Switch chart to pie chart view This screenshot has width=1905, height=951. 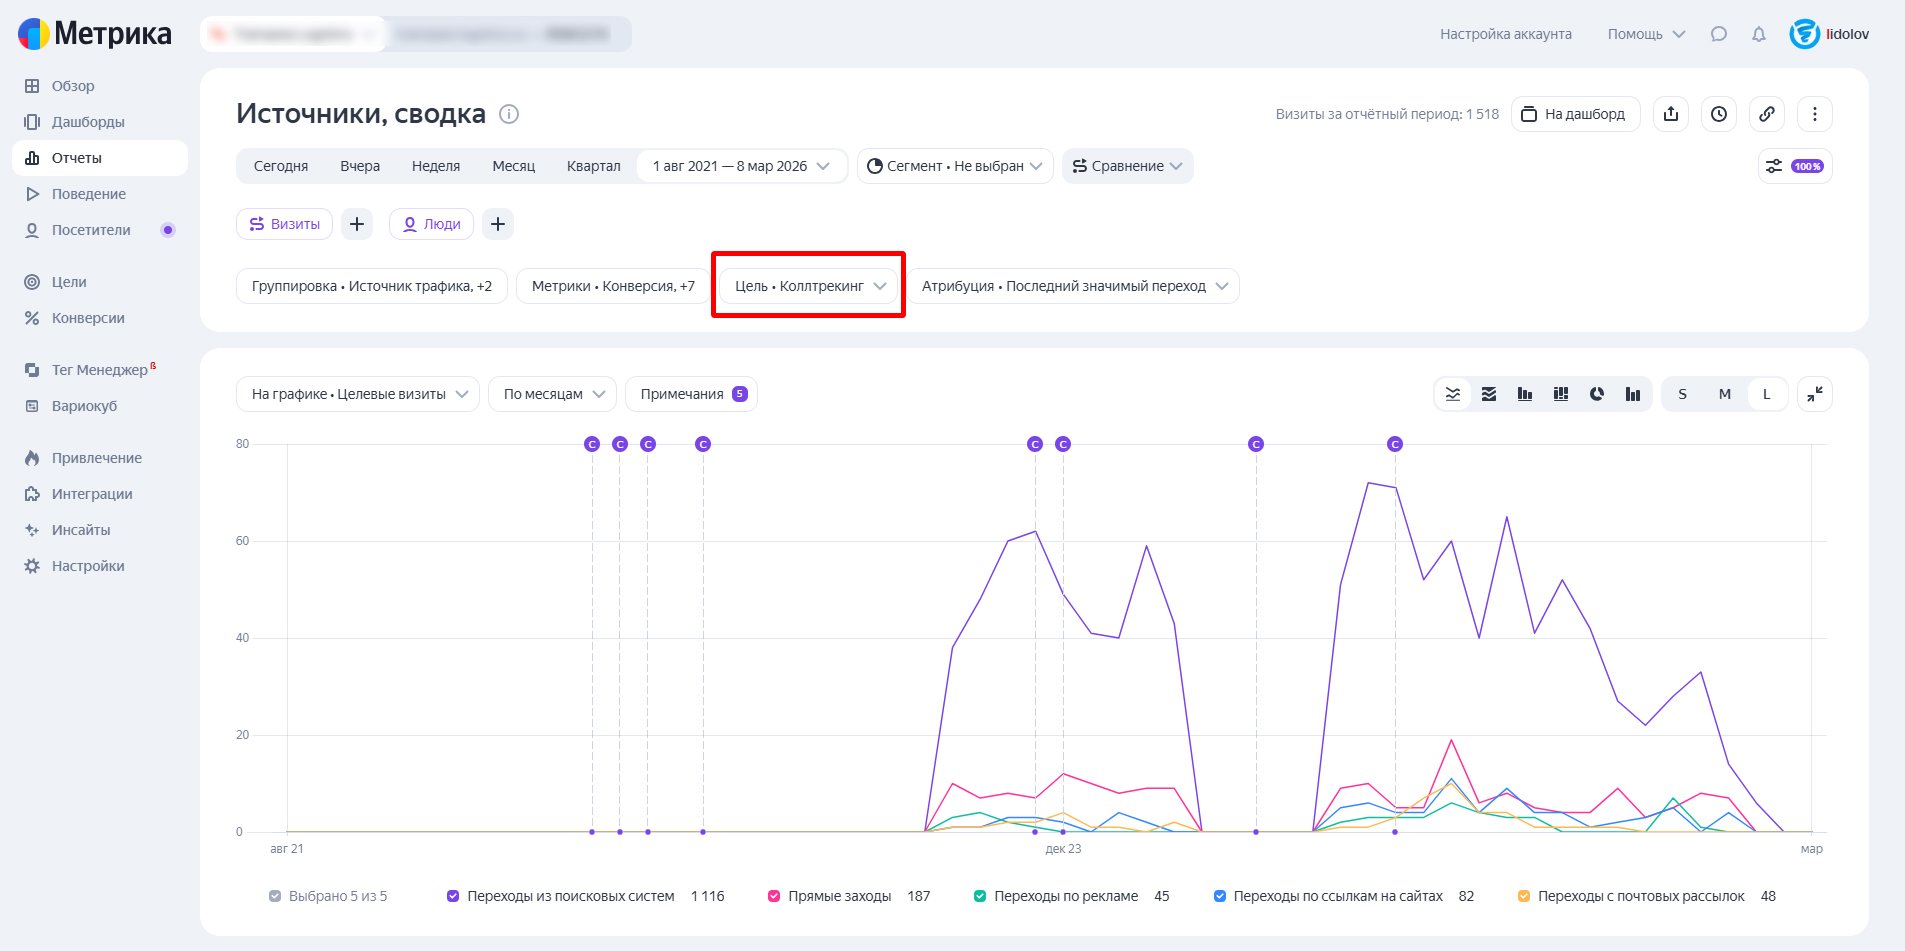tap(1597, 394)
